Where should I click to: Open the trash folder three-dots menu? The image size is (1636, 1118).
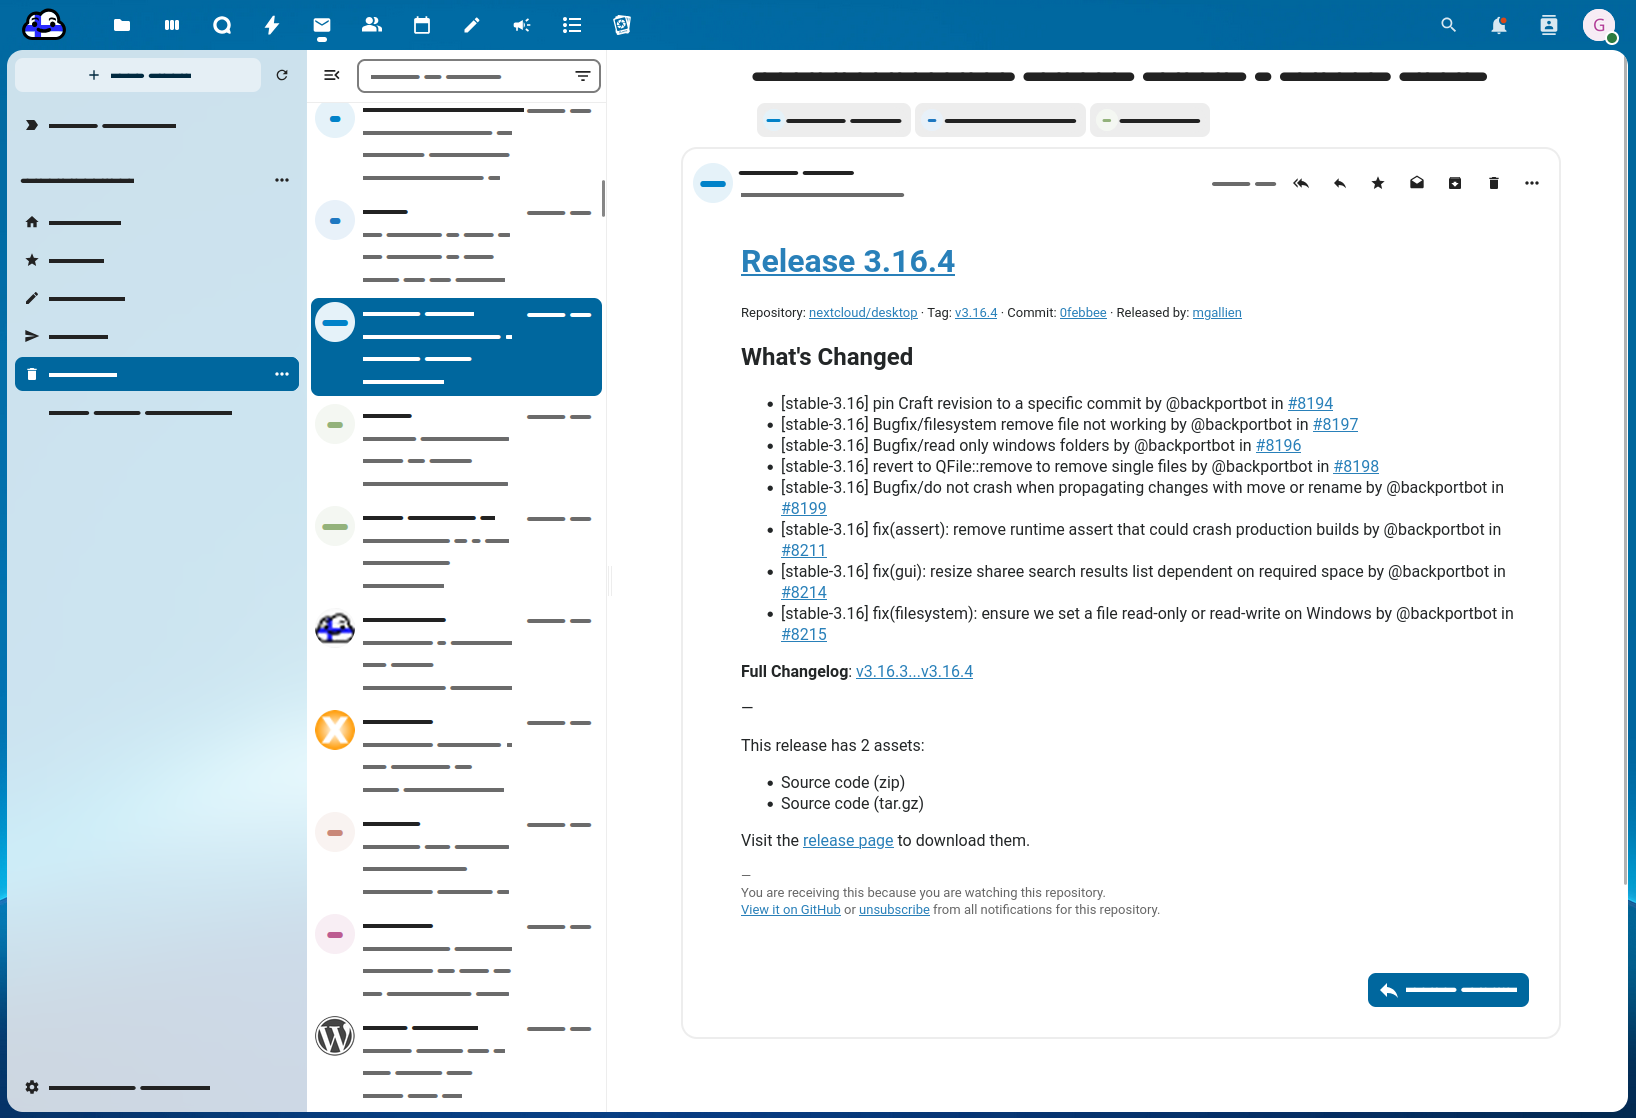click(282, 374)
